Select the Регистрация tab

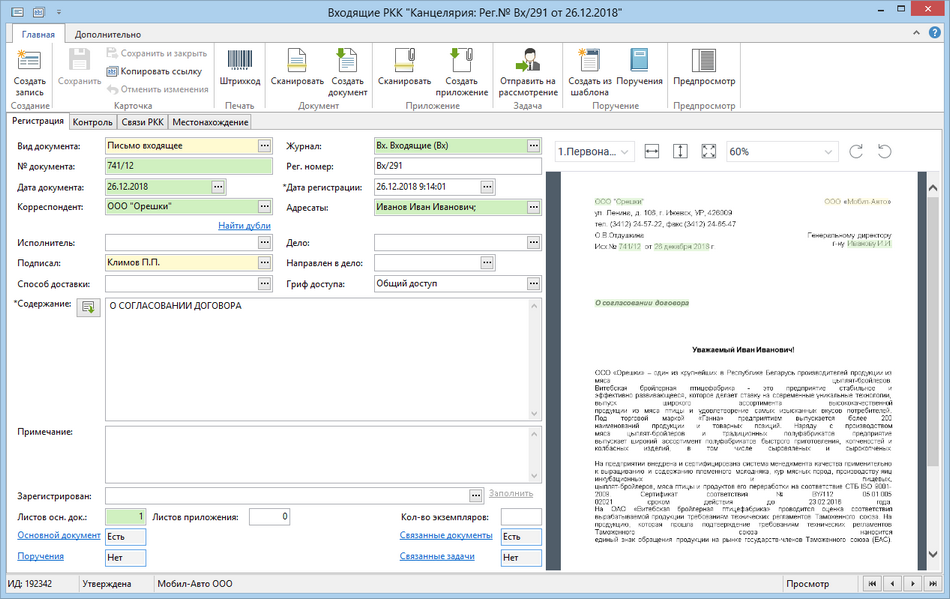[x=38, y=121]
